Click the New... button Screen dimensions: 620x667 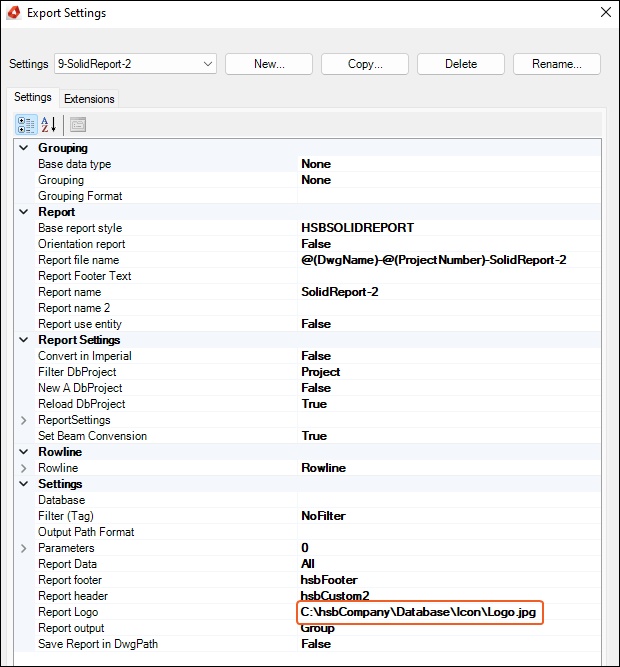tap(269, 64)
